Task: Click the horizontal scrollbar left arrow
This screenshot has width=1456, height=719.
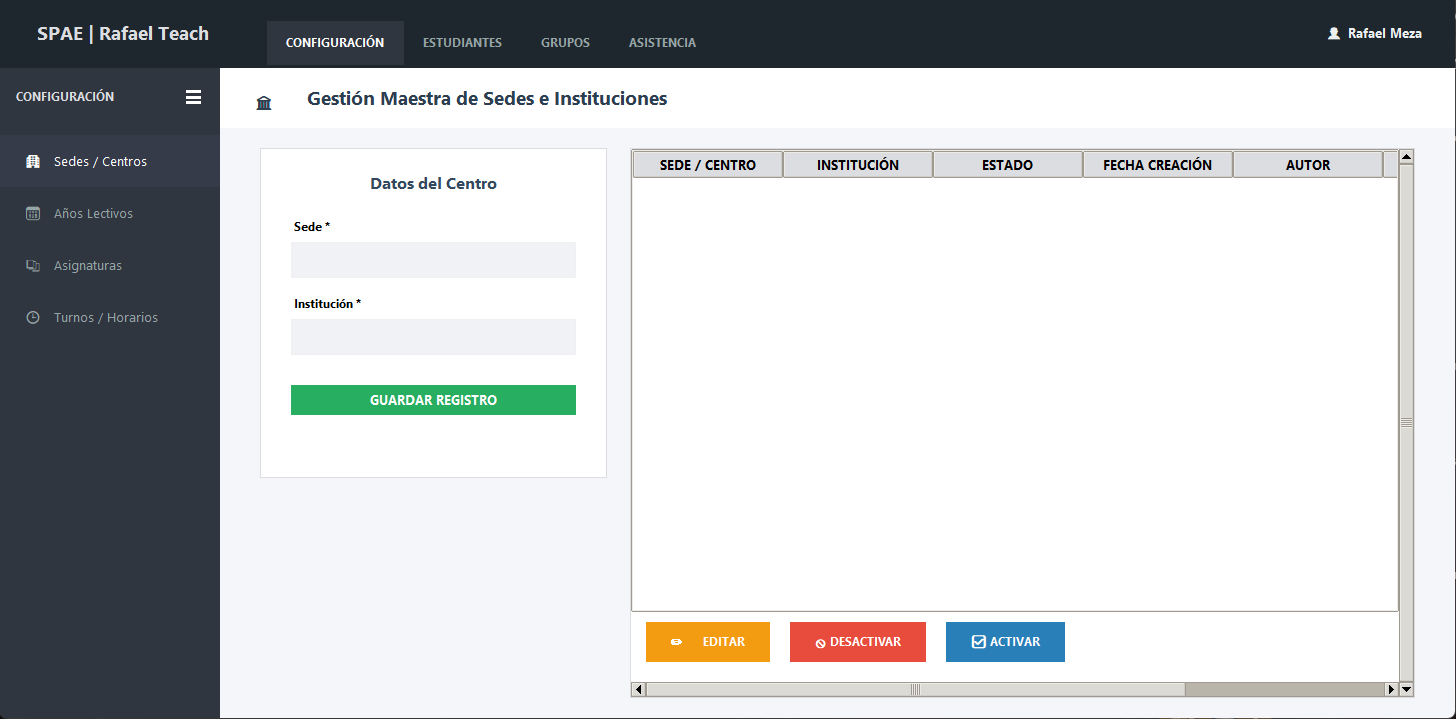Action: click(638, 689)
